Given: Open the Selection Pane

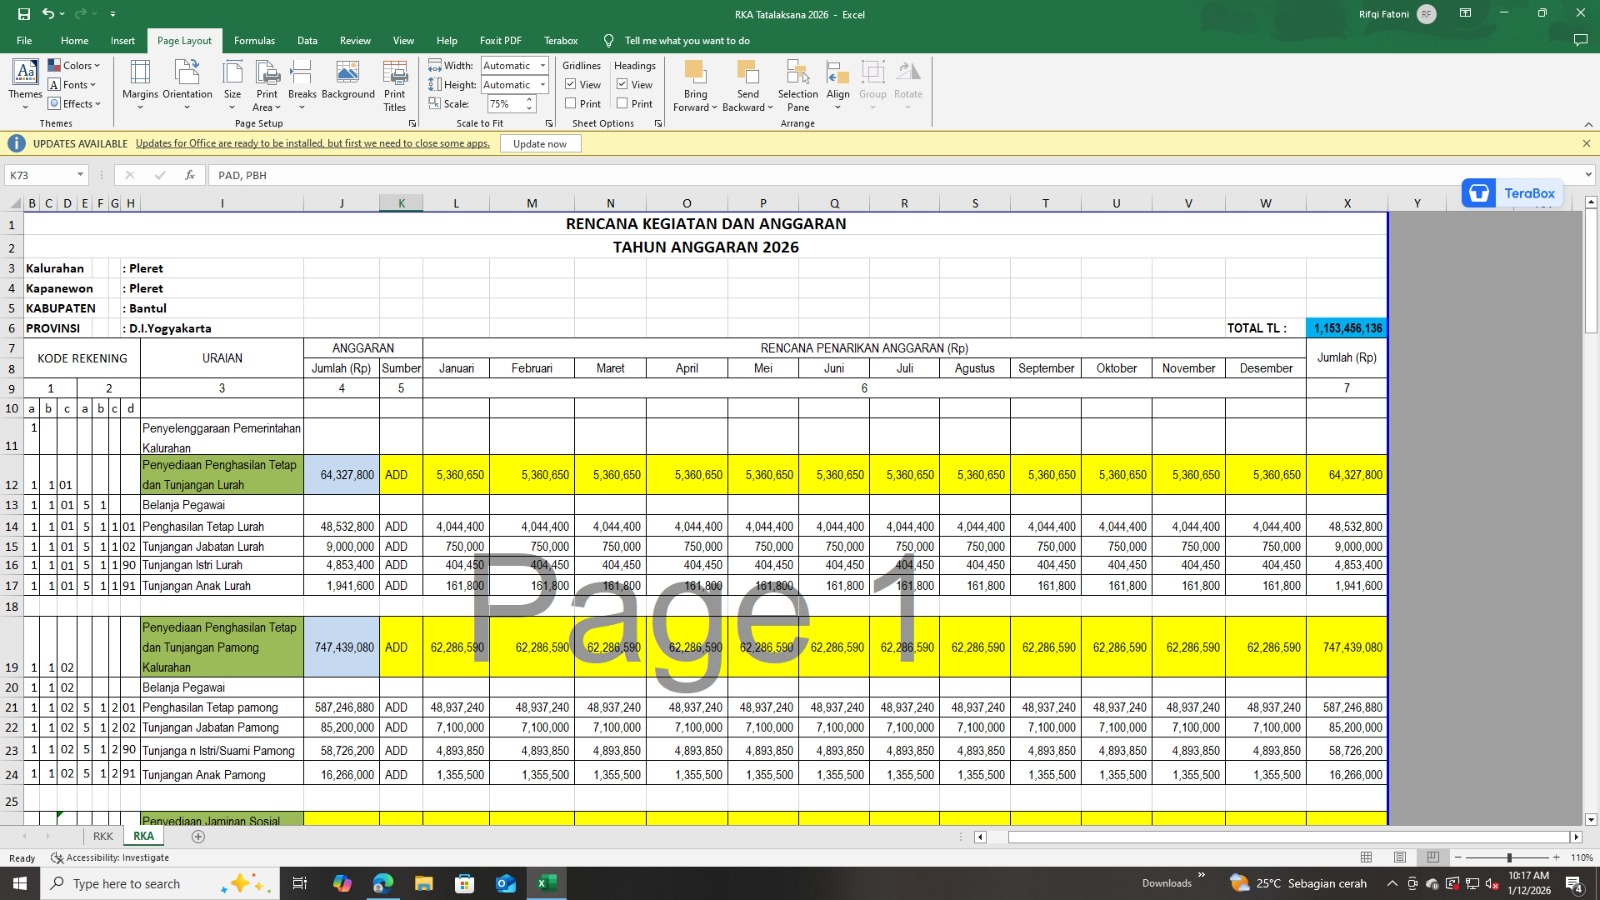Looking at the screenshot, I should click(x=797, y=84).
